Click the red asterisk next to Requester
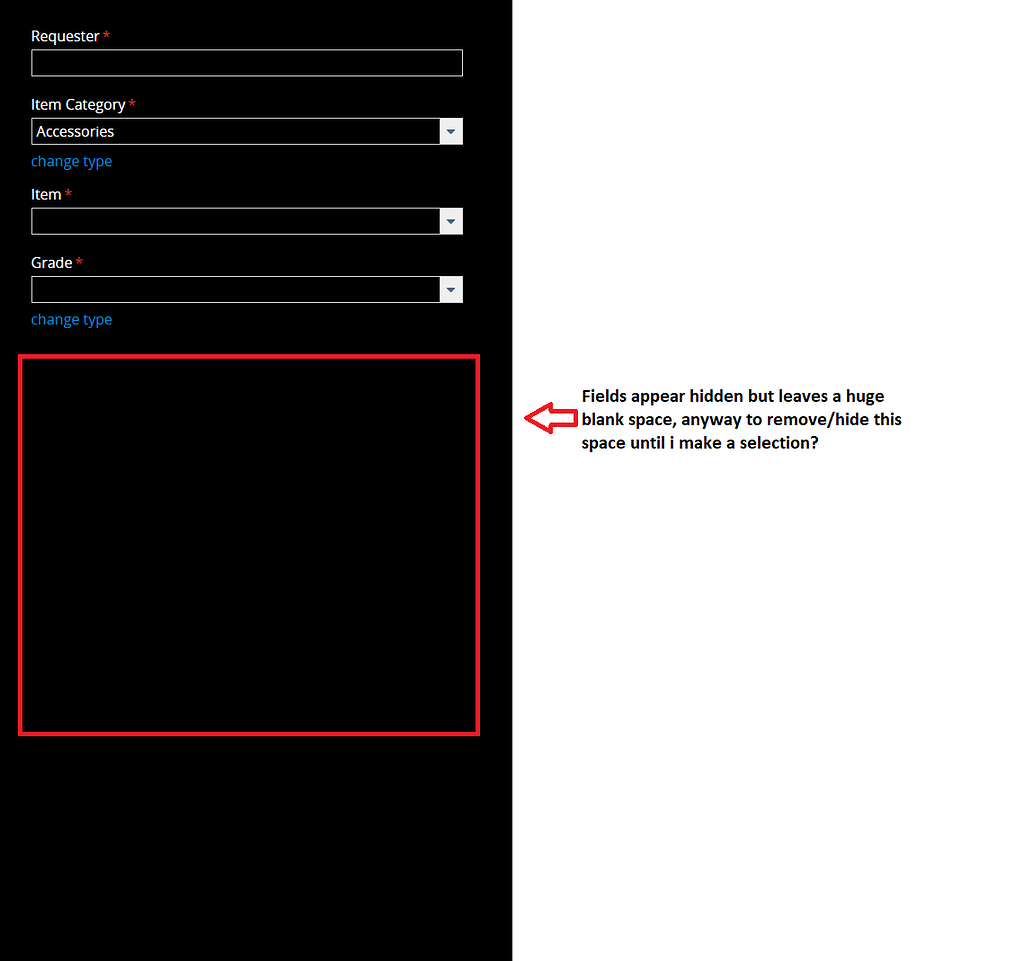The height and width of the screenshot is (961, 1023). click(107, 35)
